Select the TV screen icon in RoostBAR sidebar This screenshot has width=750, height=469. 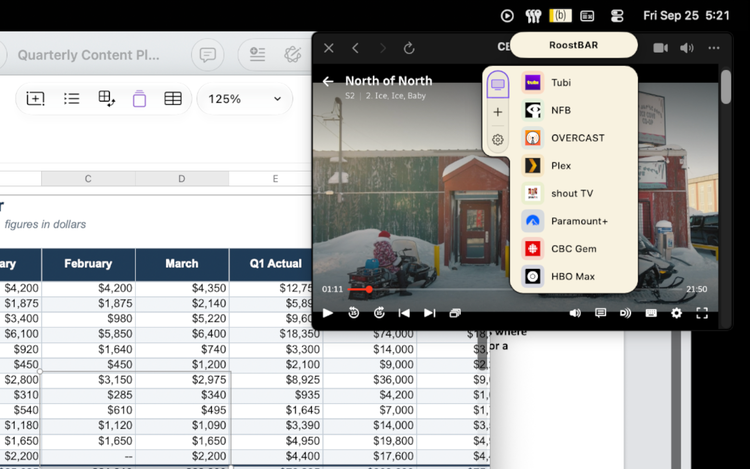497,85
